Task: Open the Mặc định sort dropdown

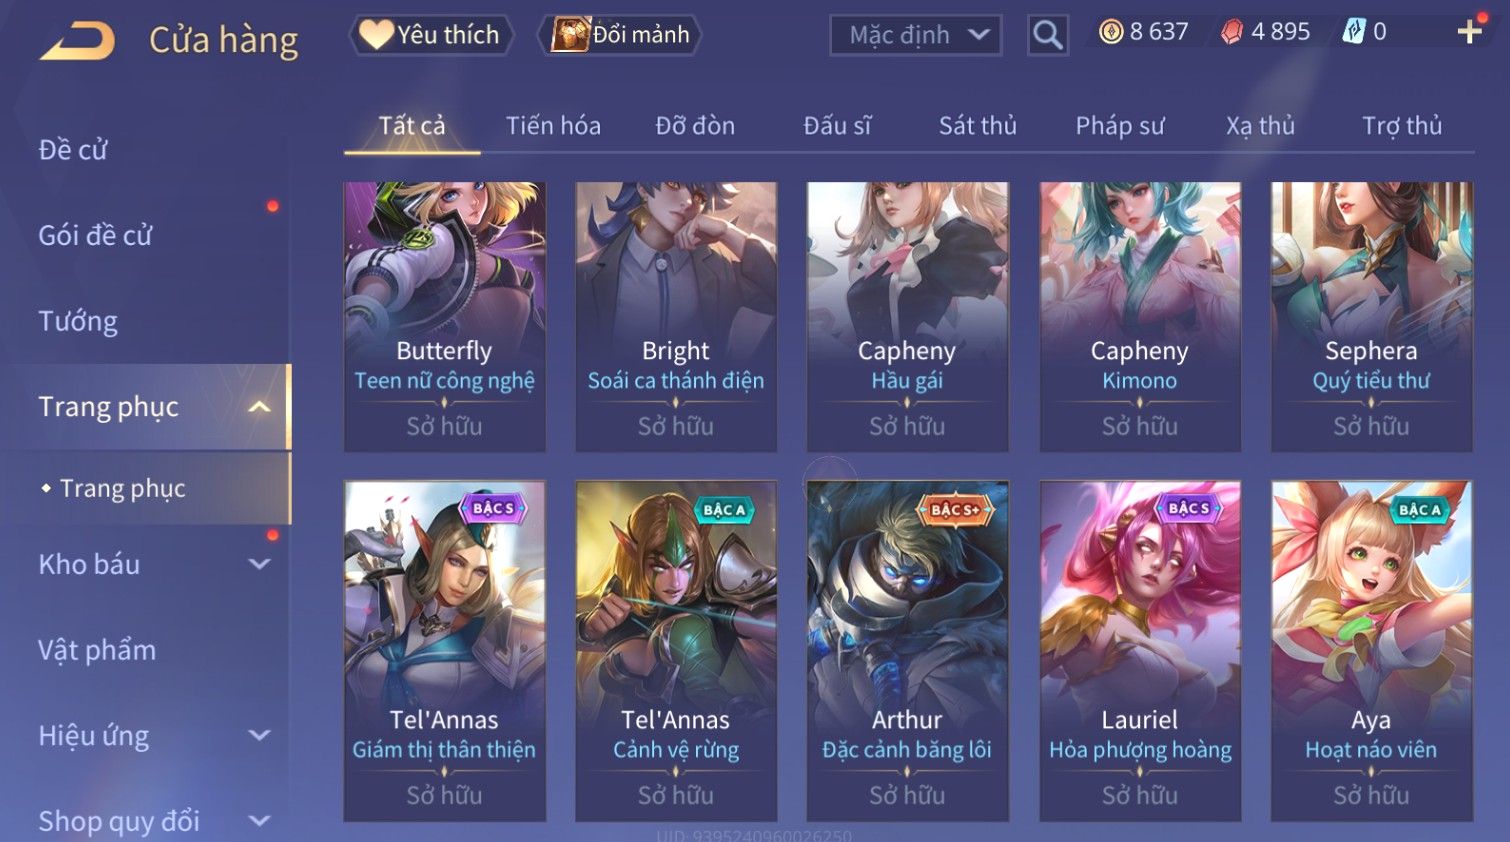Action: (915, 35)
